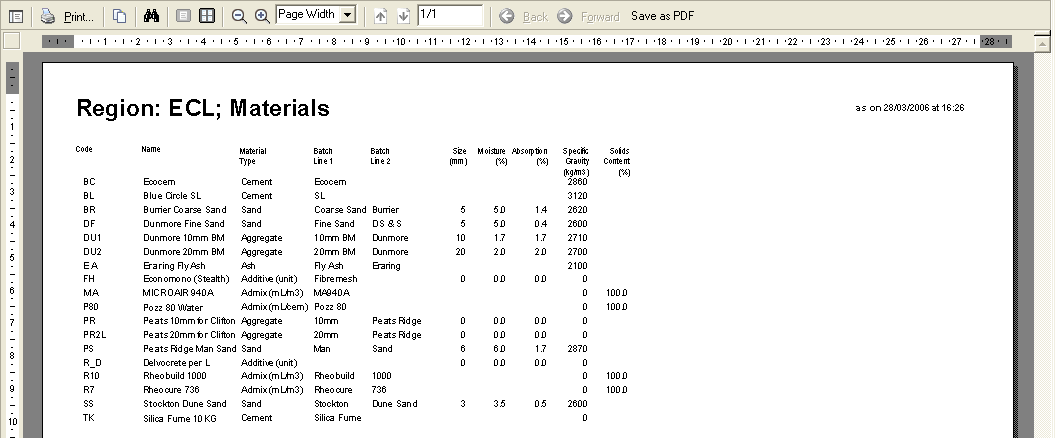Click the copy pages icon
1056x438 pixels.
[x=119, y=16]
